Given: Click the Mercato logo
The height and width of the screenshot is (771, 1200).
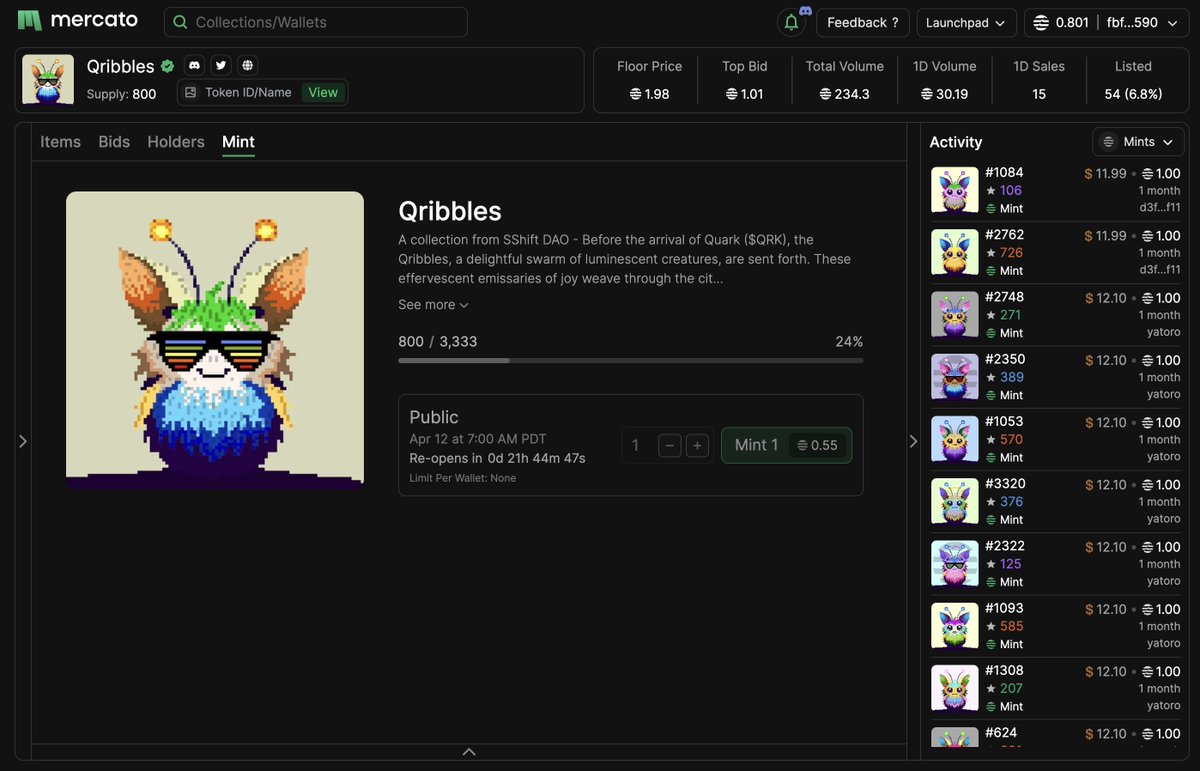Looking at the screenshot, I should (77, 21).
